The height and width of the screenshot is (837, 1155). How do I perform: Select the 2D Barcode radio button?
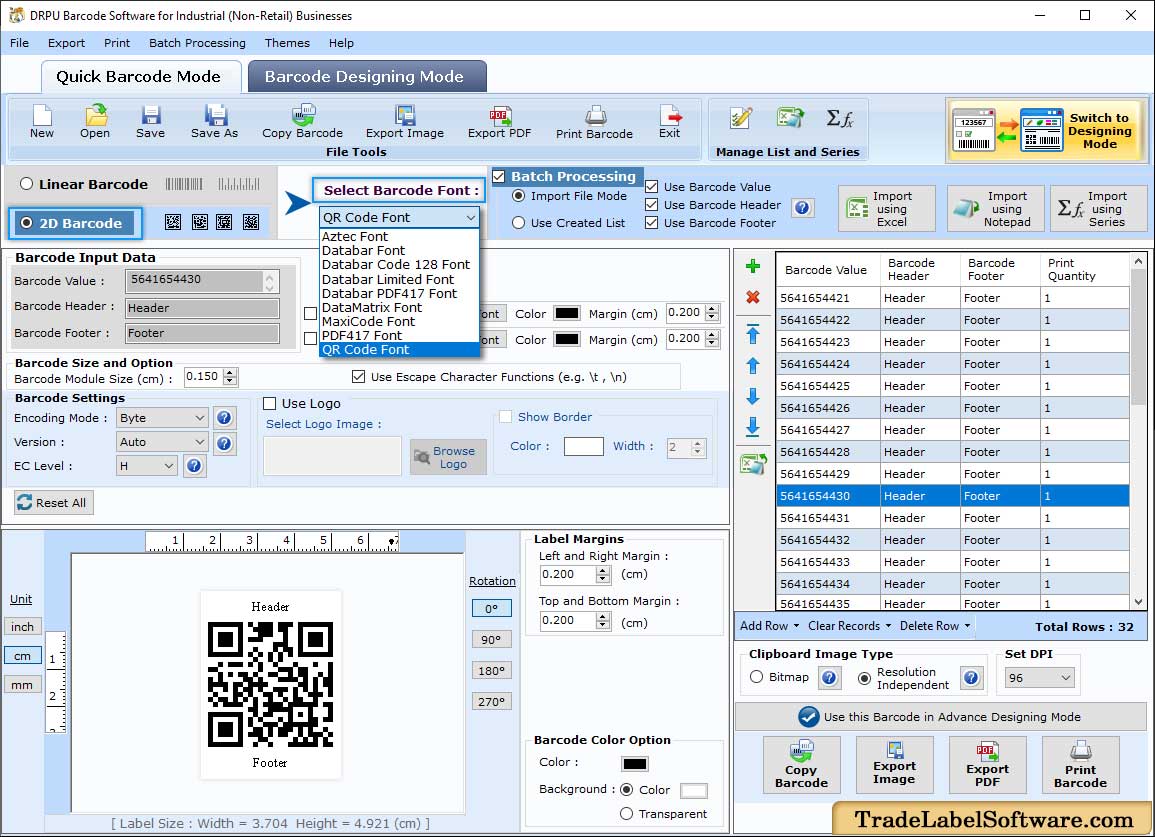(x=27, y=223)
